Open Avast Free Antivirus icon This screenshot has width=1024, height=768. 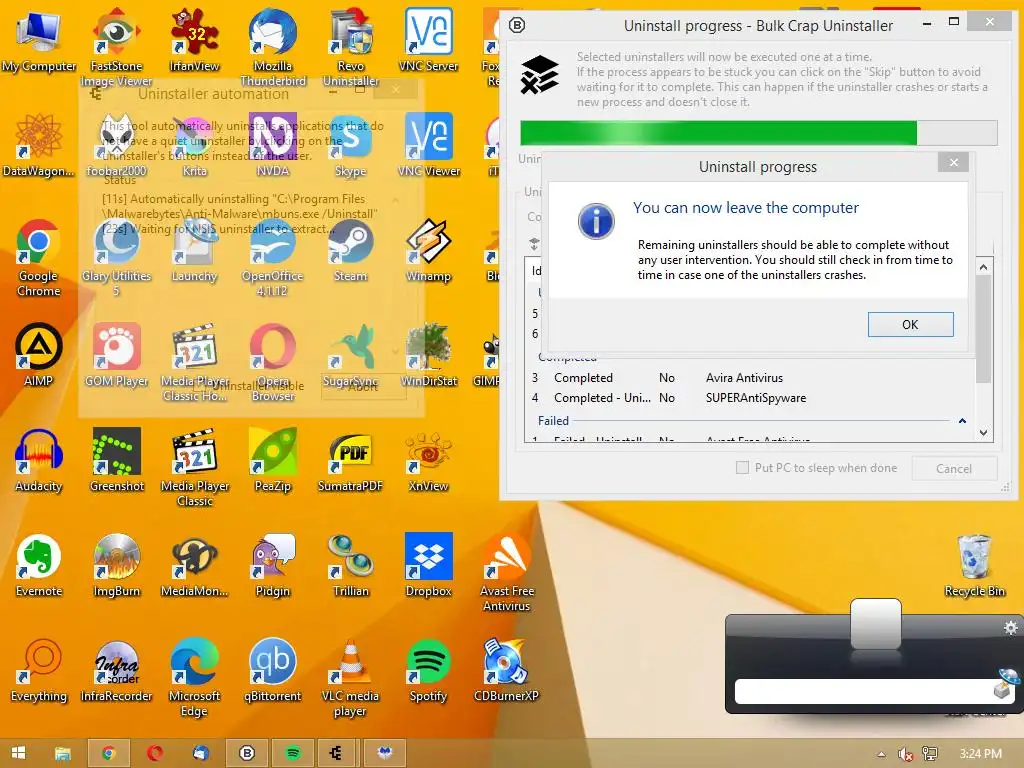pos(507,572)
